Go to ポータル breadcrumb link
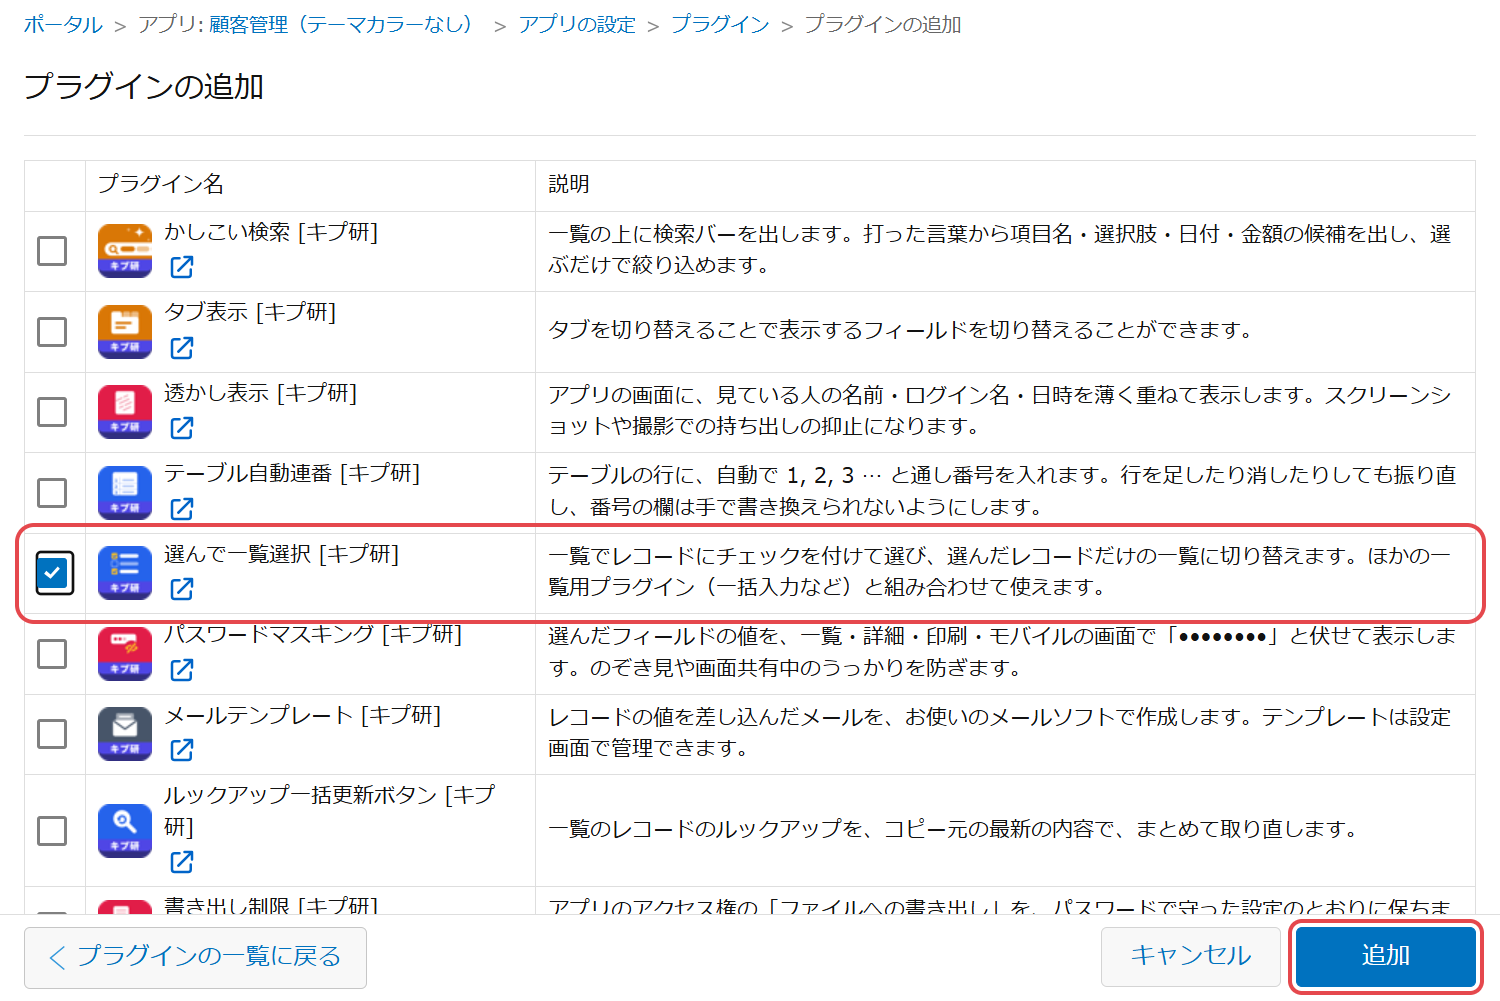Image resolution: width=1500 pixels, height=1001 pixels. pyautogui.click(x=63, y=25)
